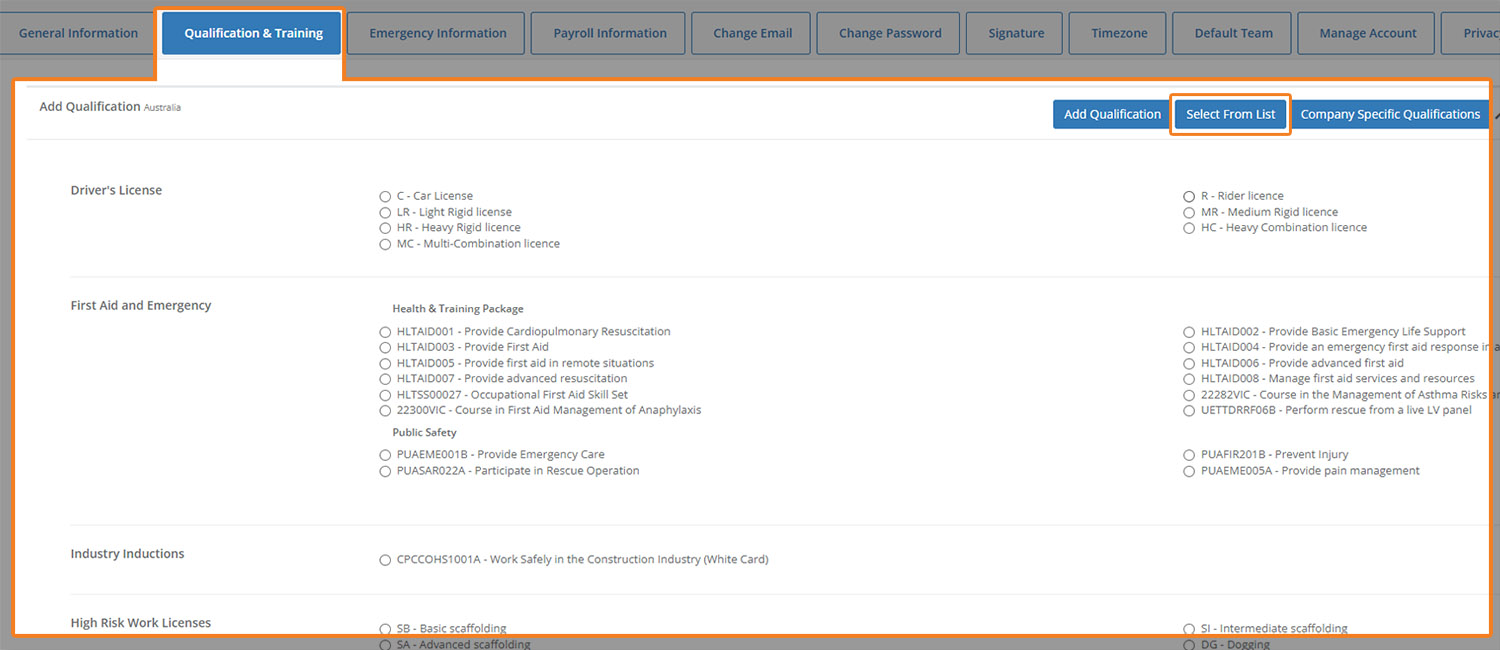Switch to Qualification & Training tab
Image resolution: width=1500 pixels, height=650 pixels.
click(254, 33)
